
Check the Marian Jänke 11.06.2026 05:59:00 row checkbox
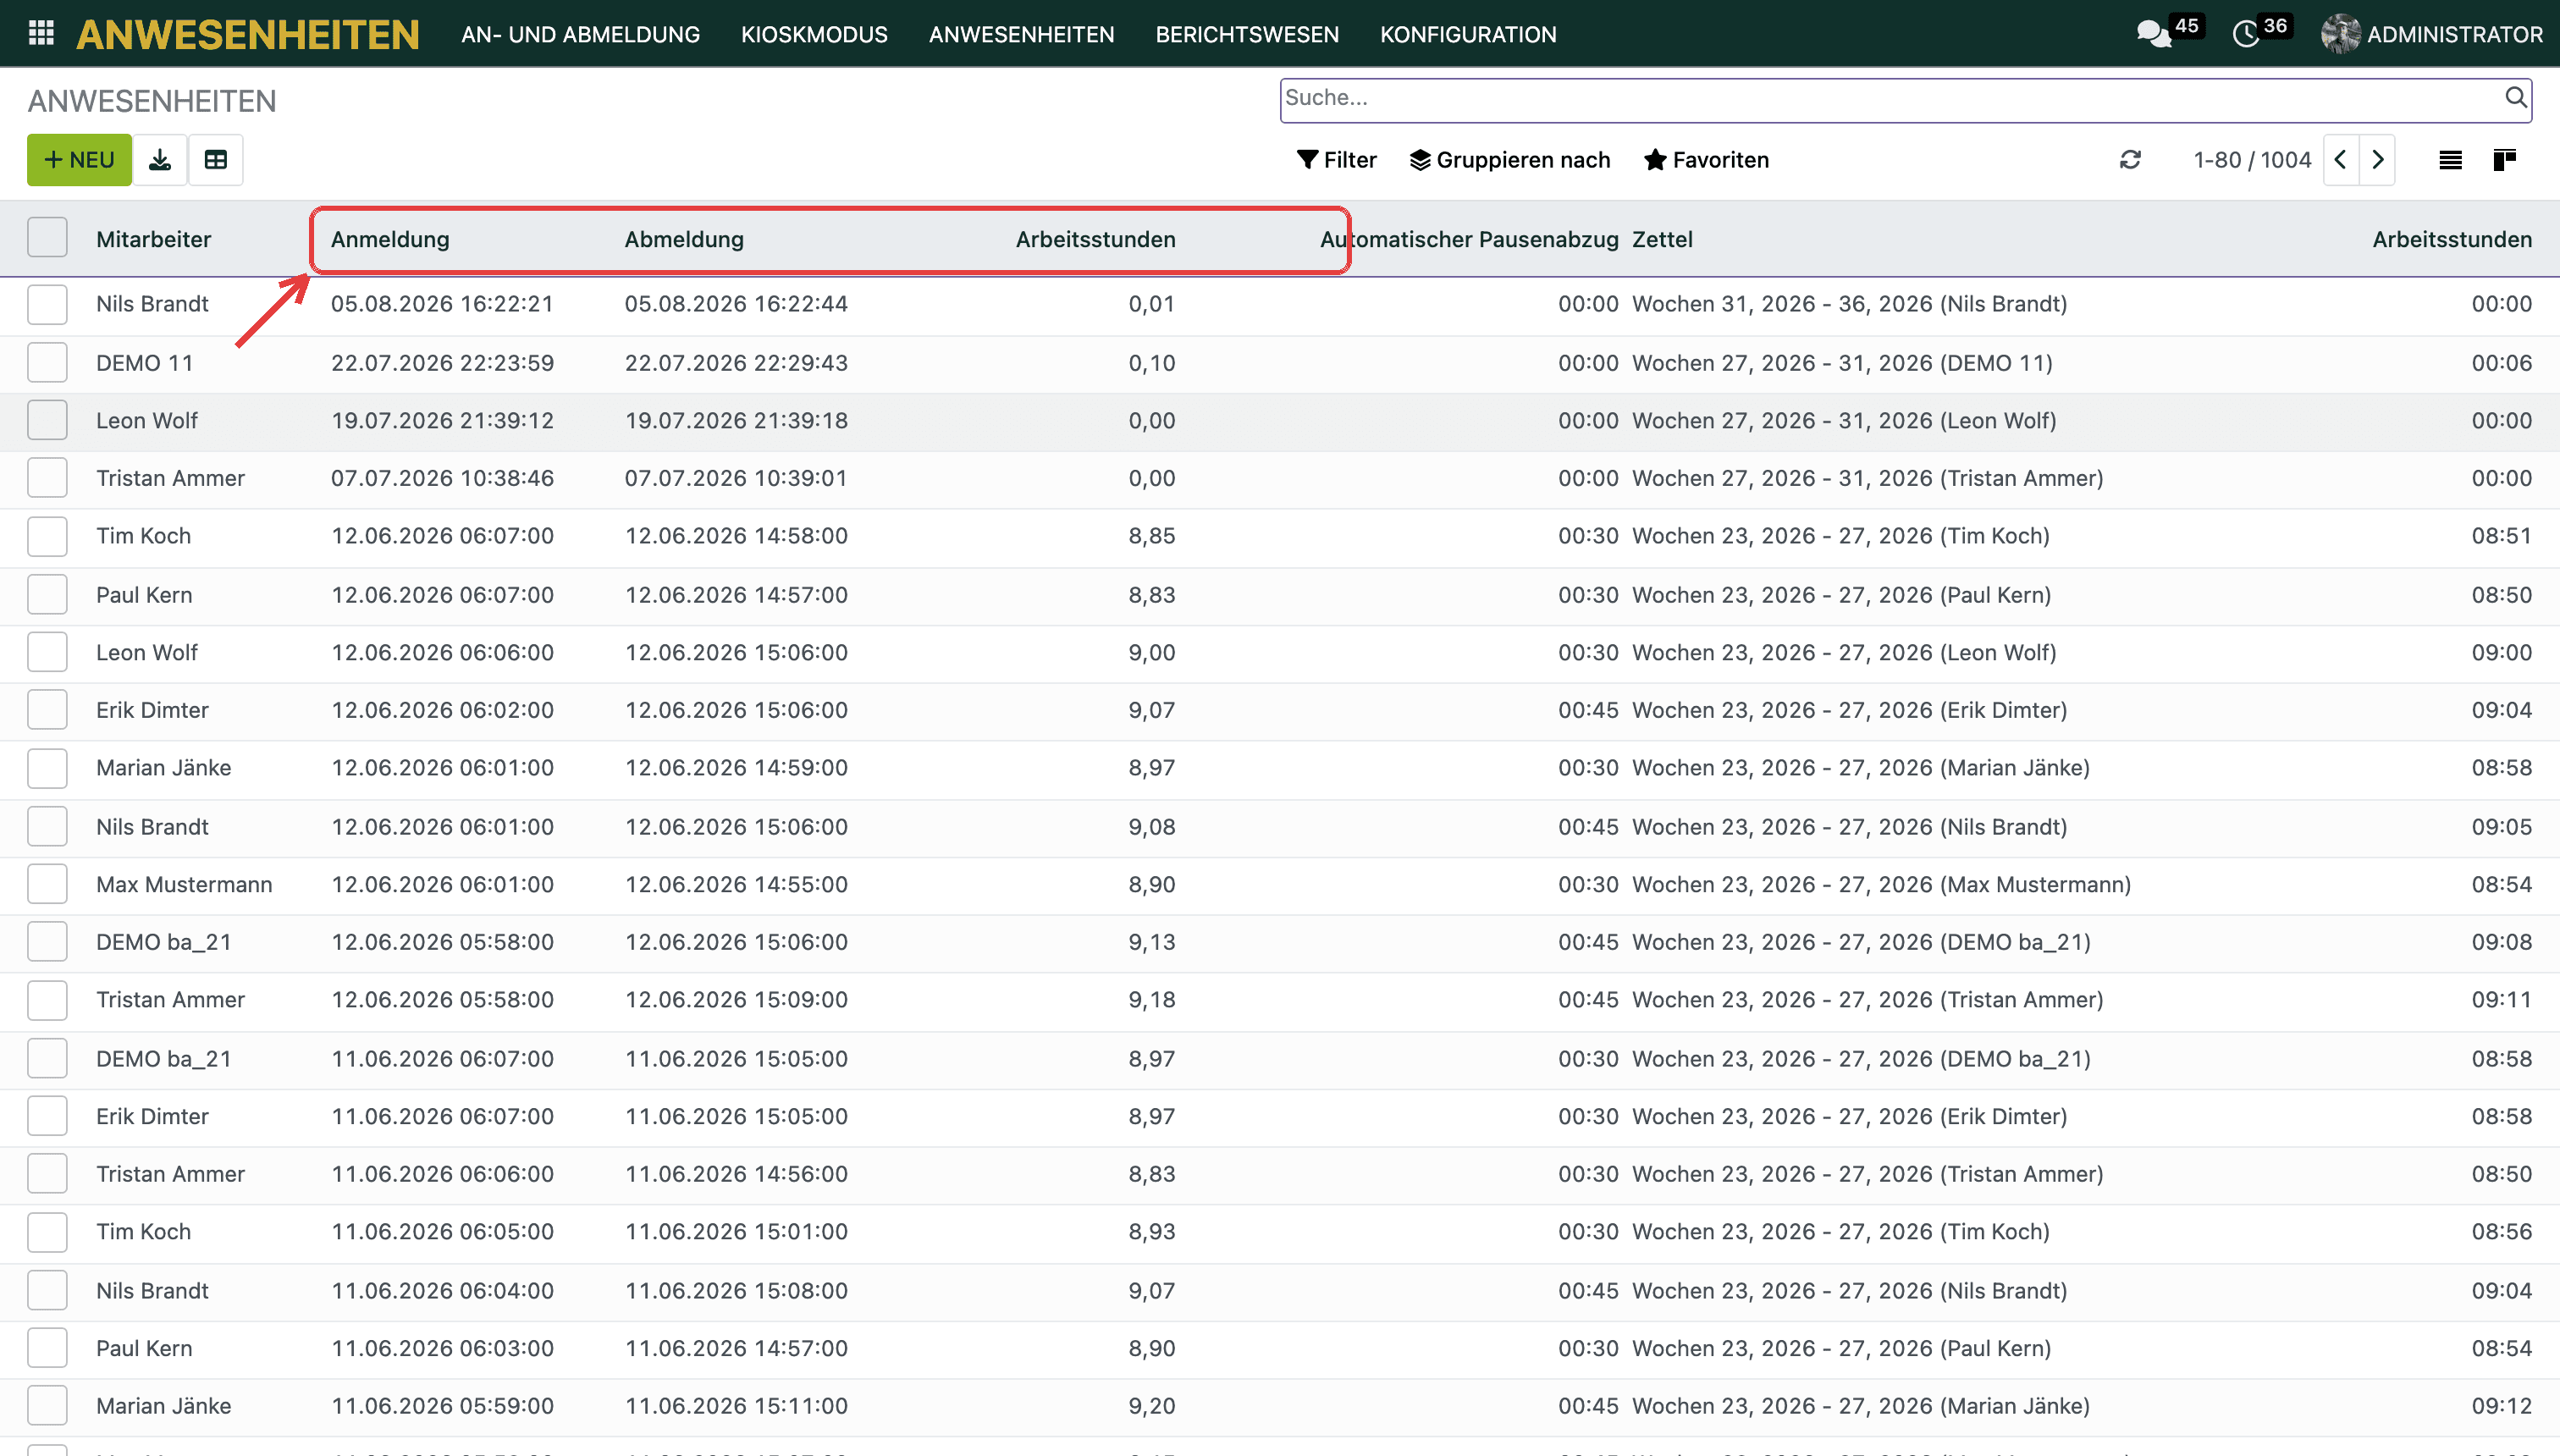47,1406
